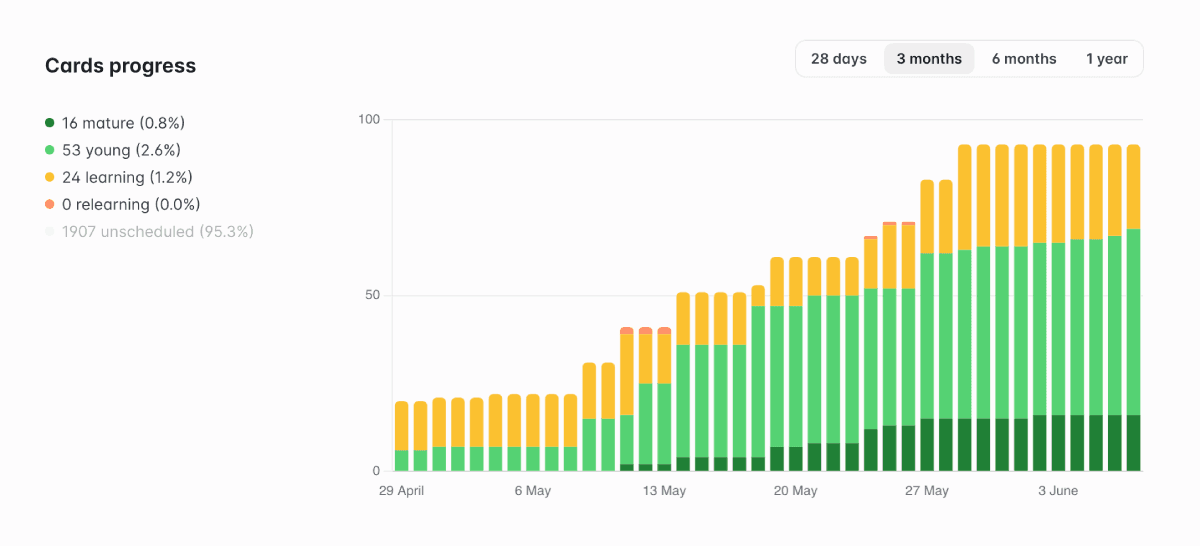Viewport: 1200px width, 546px height.
Task: Click the last bar on the chart
Action: click(x=1133, y=308)
